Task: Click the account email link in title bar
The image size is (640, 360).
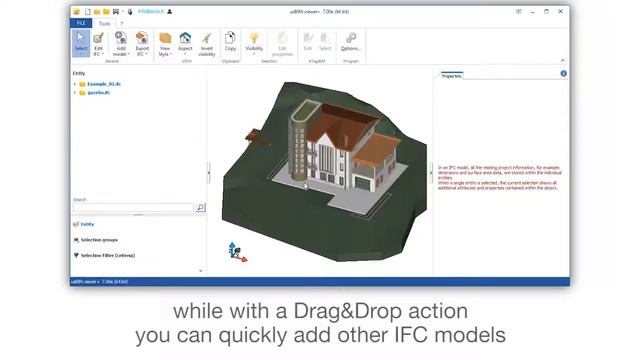Action: click(151, 11)
